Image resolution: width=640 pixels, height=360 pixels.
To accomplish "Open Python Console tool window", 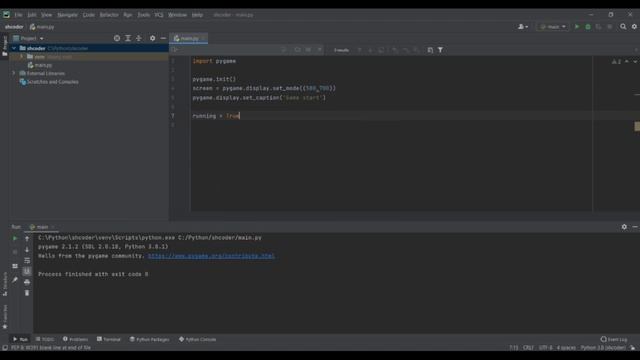I will click(x=198, y=339).
